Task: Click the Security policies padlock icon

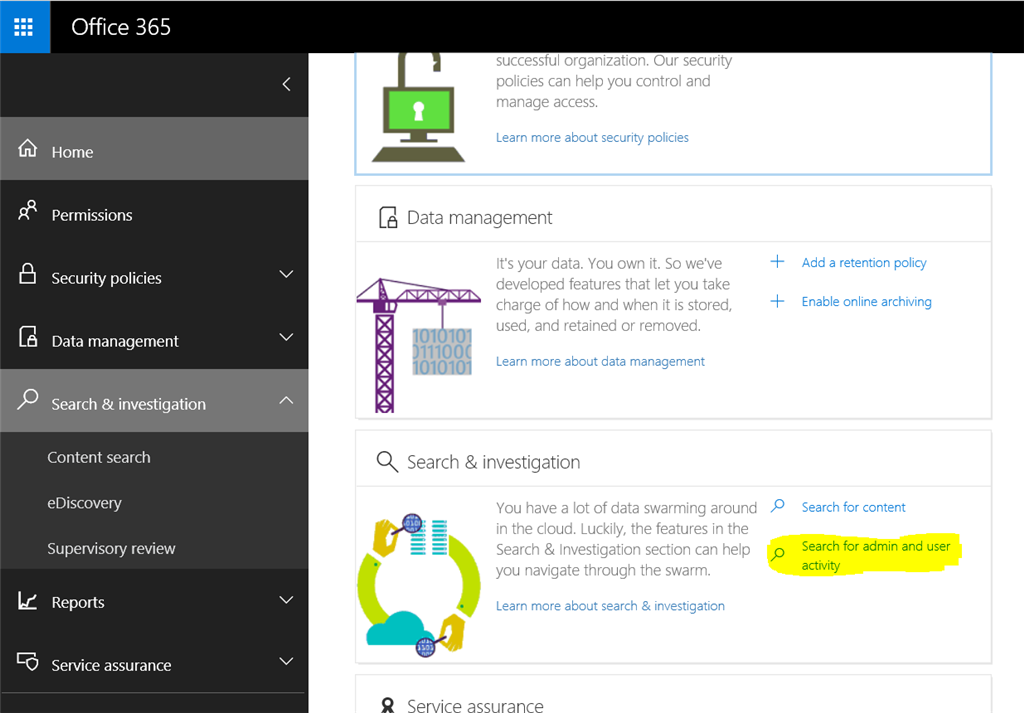Action: [x=27, y=274]
